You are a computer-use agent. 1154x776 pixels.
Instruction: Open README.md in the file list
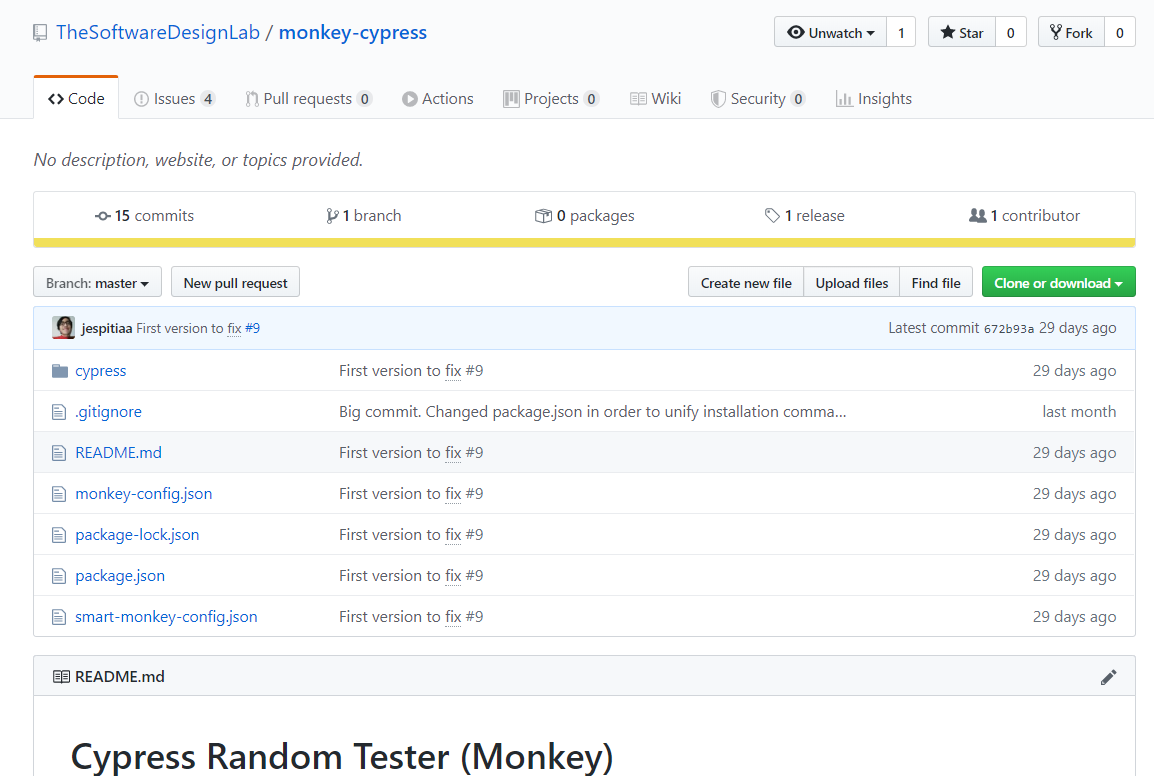point(118,454)
